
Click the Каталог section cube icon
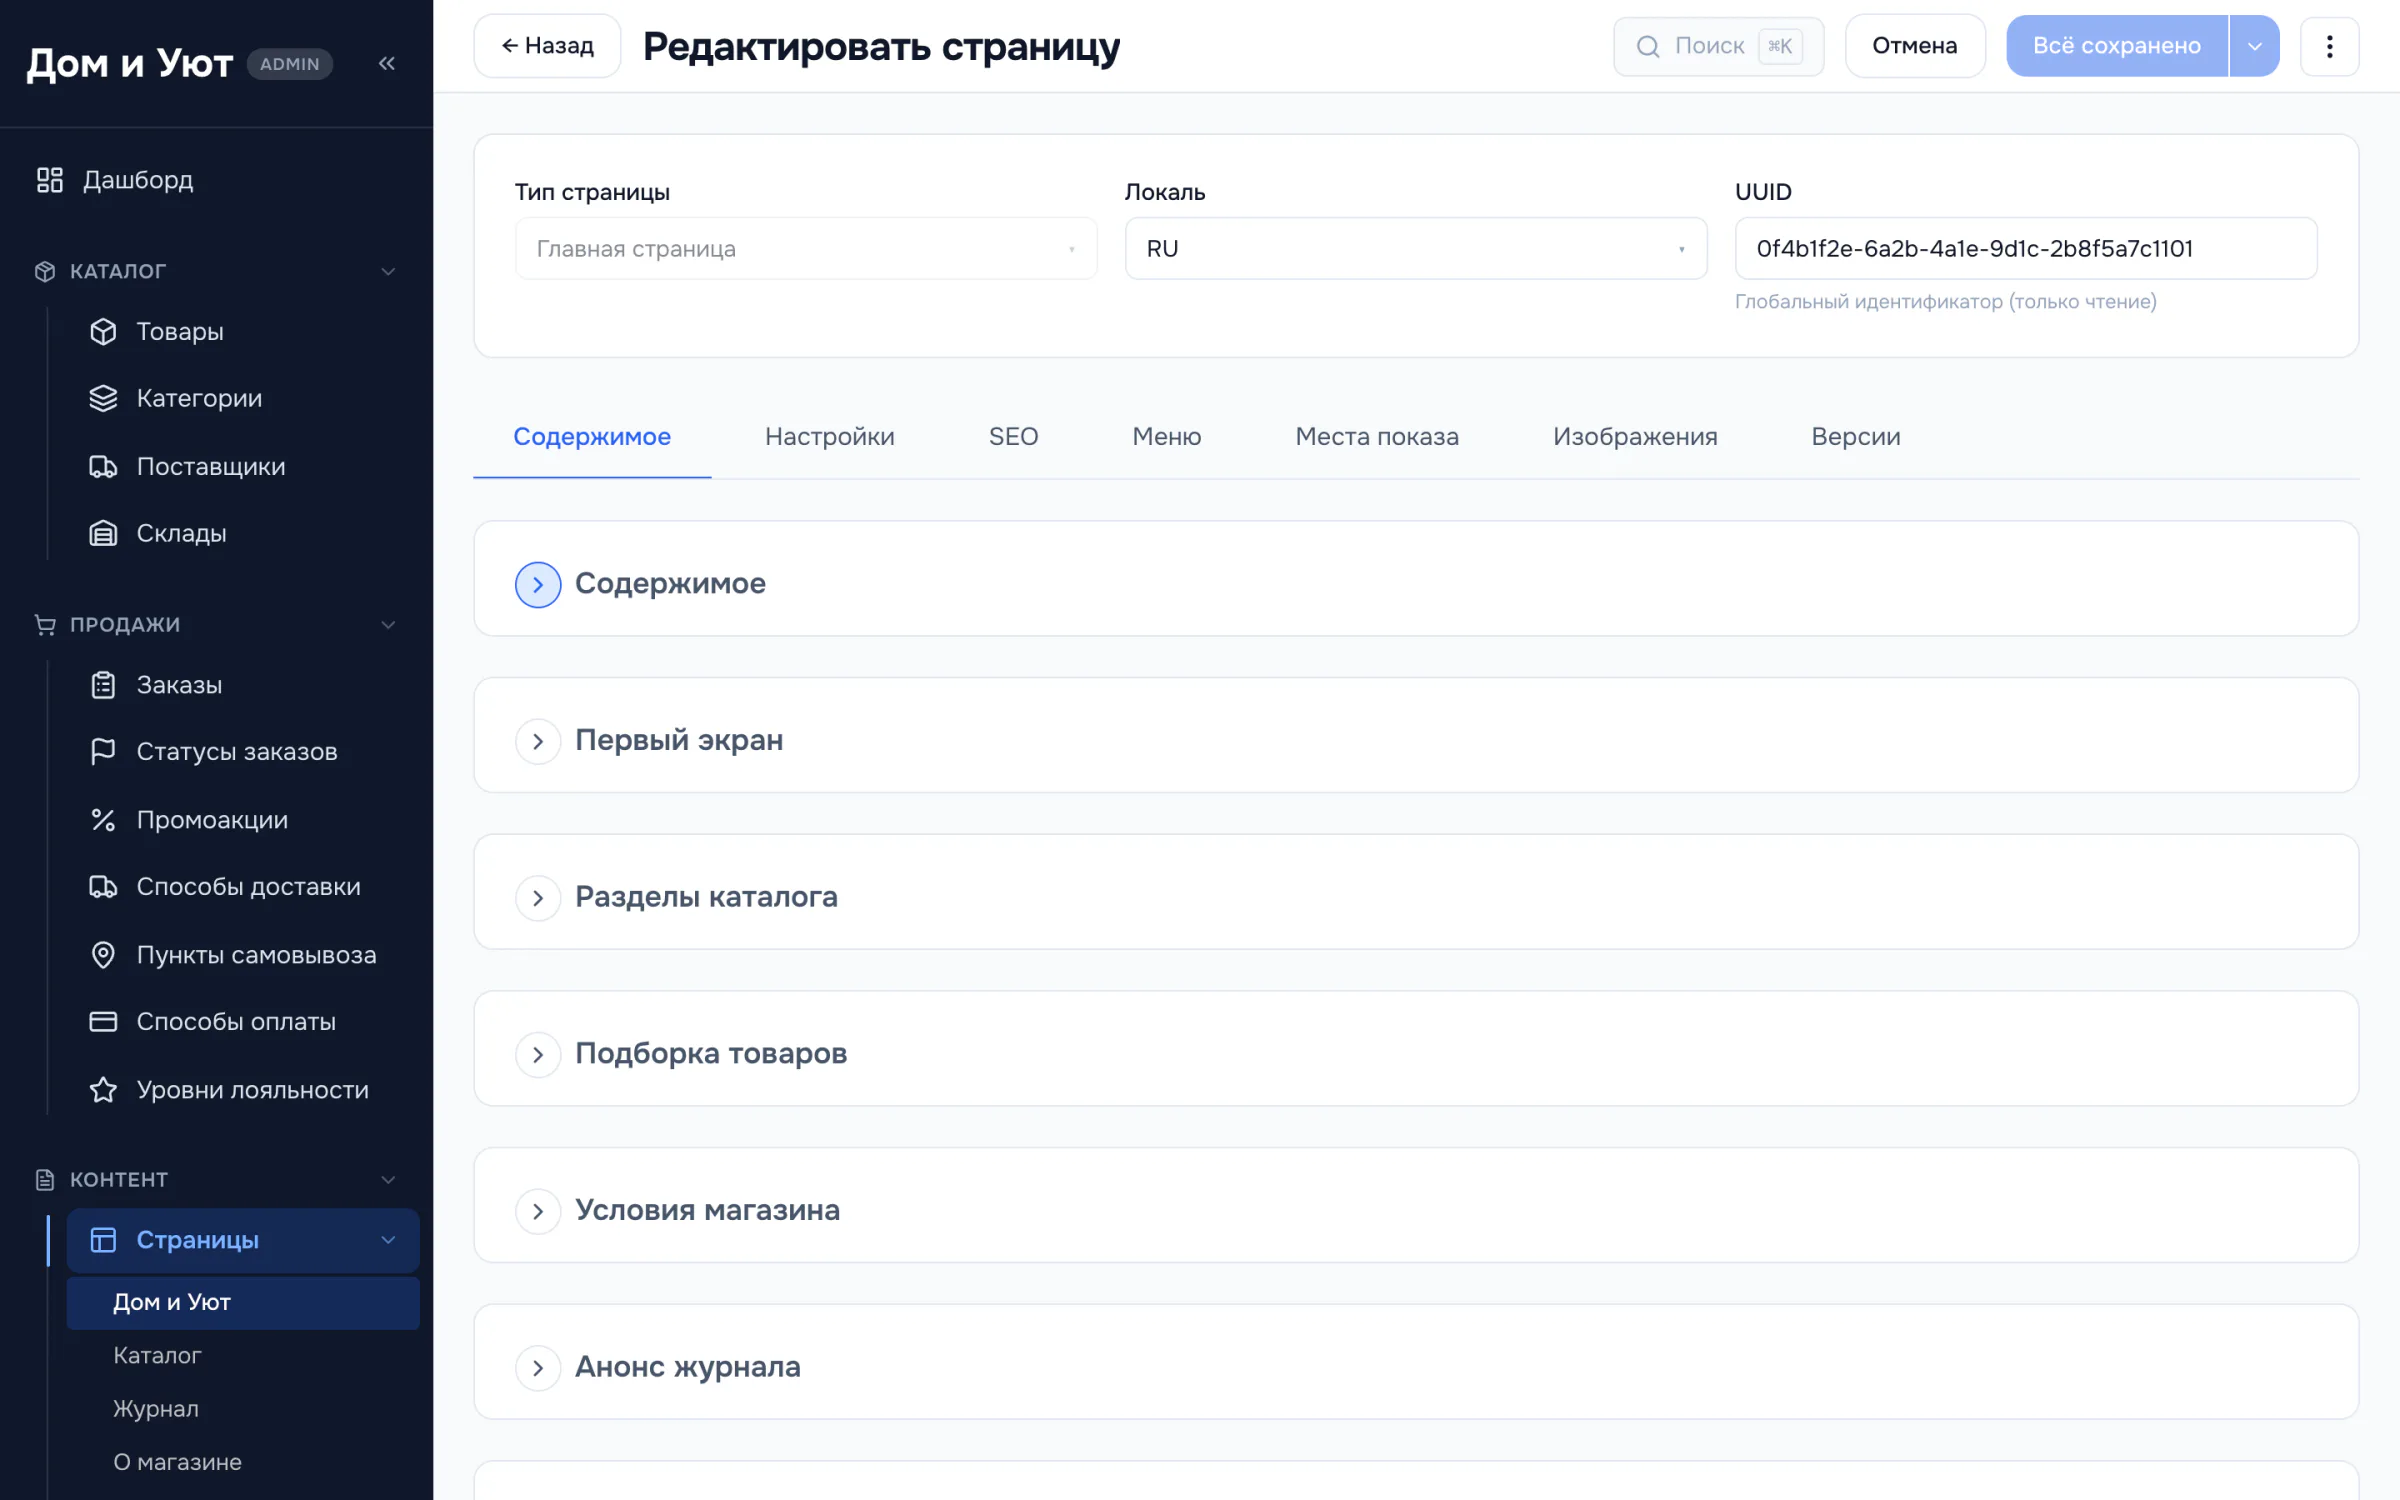pyautogui.click(x=45, y=271)
